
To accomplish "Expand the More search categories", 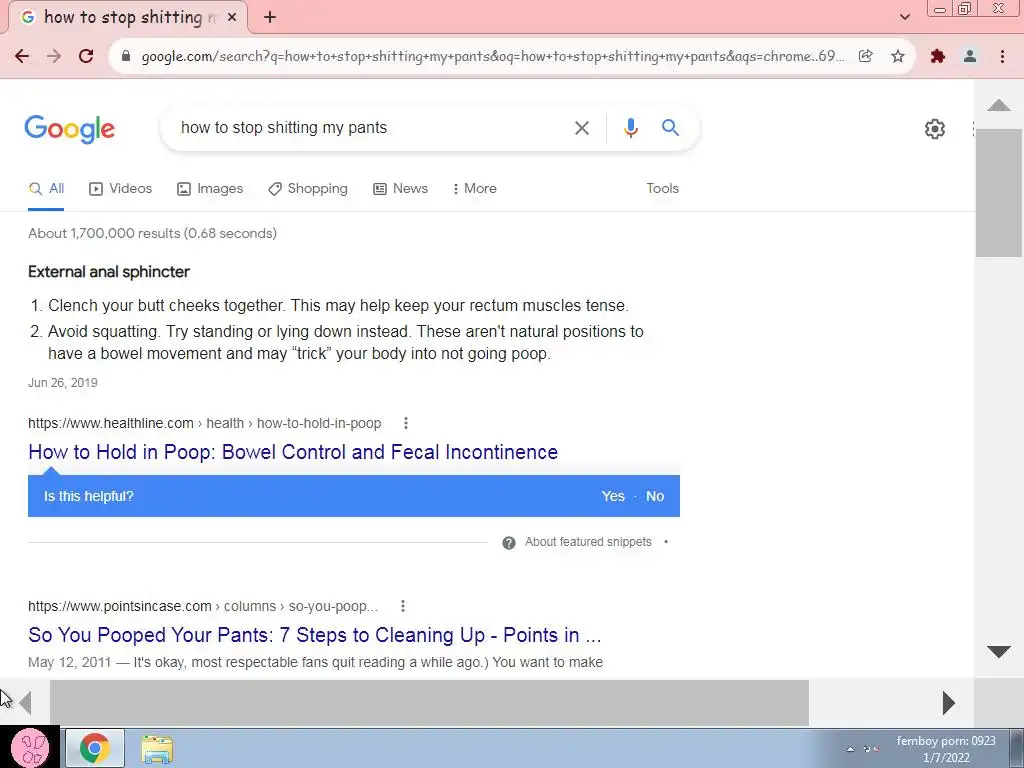I will 475,189.
